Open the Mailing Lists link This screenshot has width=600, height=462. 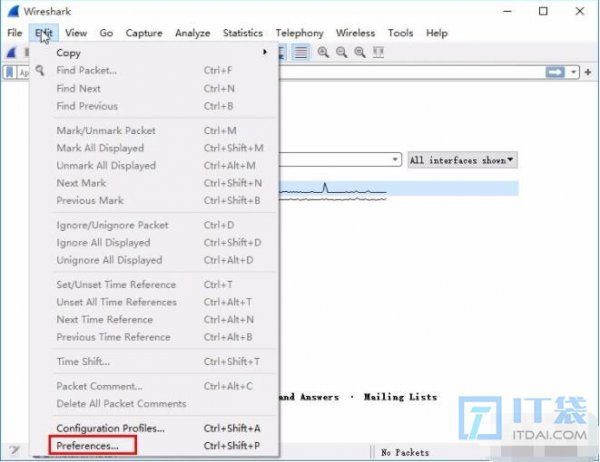[400, 397]
